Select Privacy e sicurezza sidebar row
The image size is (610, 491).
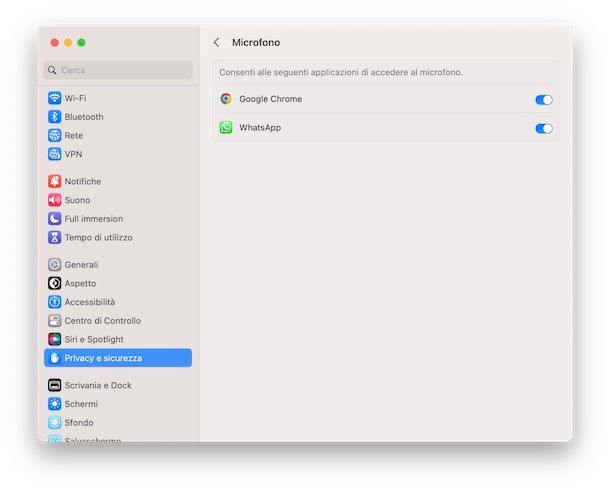click(118, 358)
